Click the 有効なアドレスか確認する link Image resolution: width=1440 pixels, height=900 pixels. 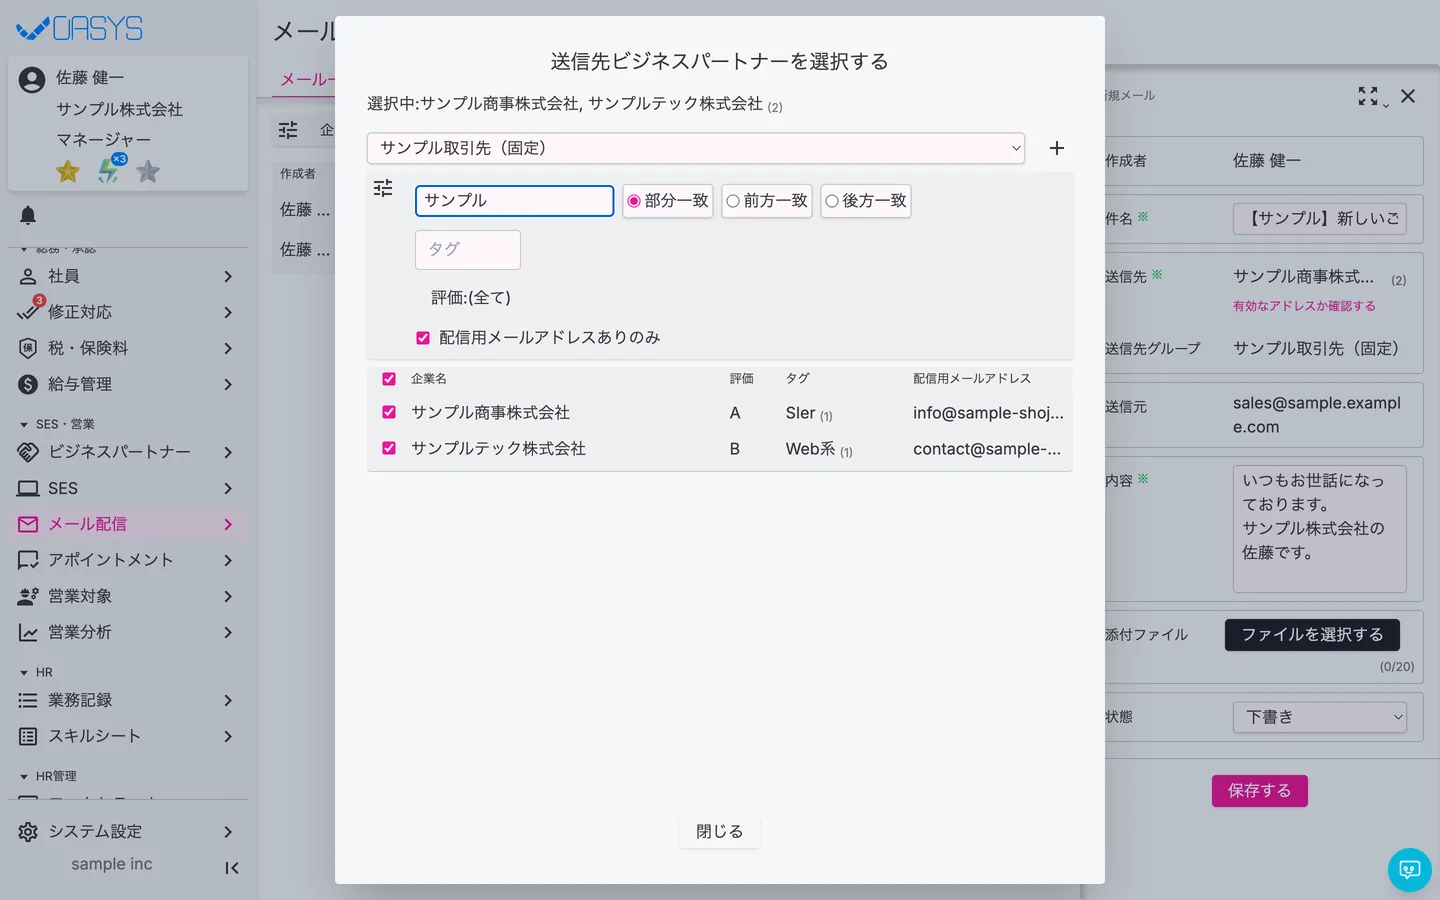1304,306
